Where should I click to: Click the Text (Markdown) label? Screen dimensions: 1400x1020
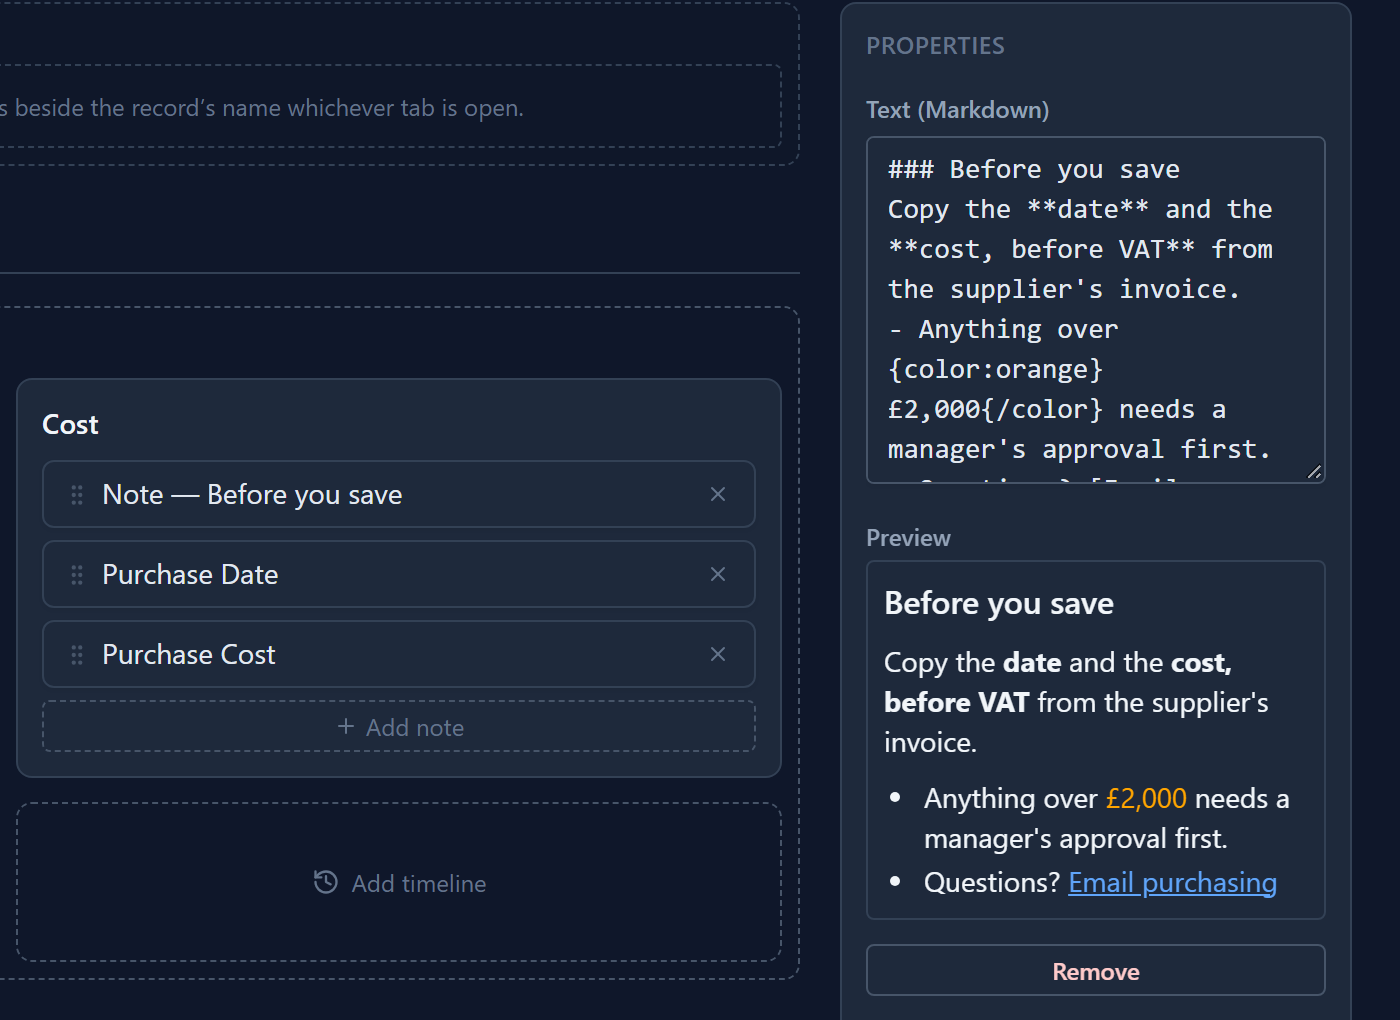(x=957, y=110)
